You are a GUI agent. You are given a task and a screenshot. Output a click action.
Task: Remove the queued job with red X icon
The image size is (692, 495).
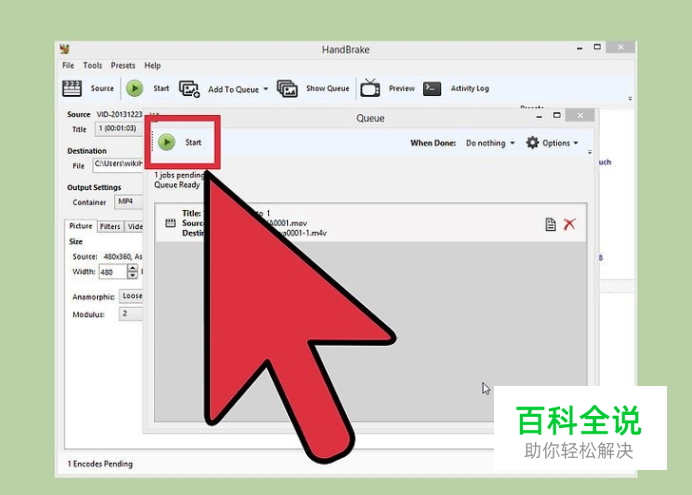tap(569, 224)
